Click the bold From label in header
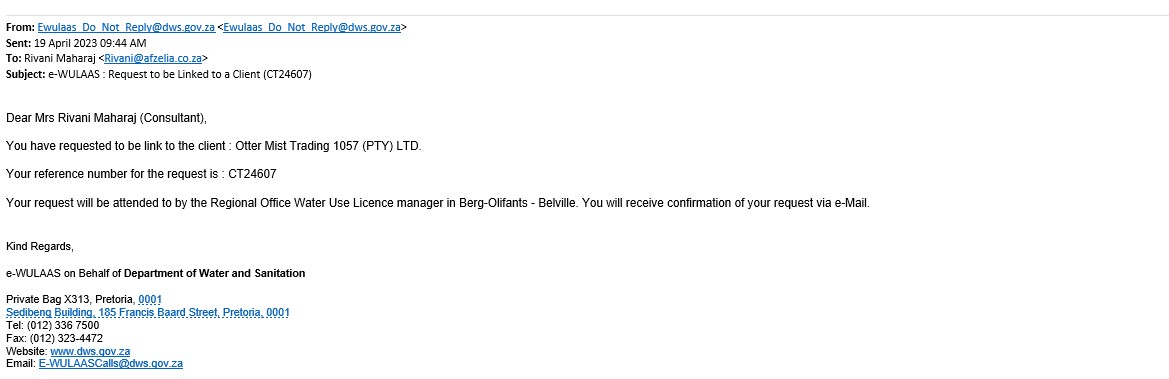 point(20,28)
